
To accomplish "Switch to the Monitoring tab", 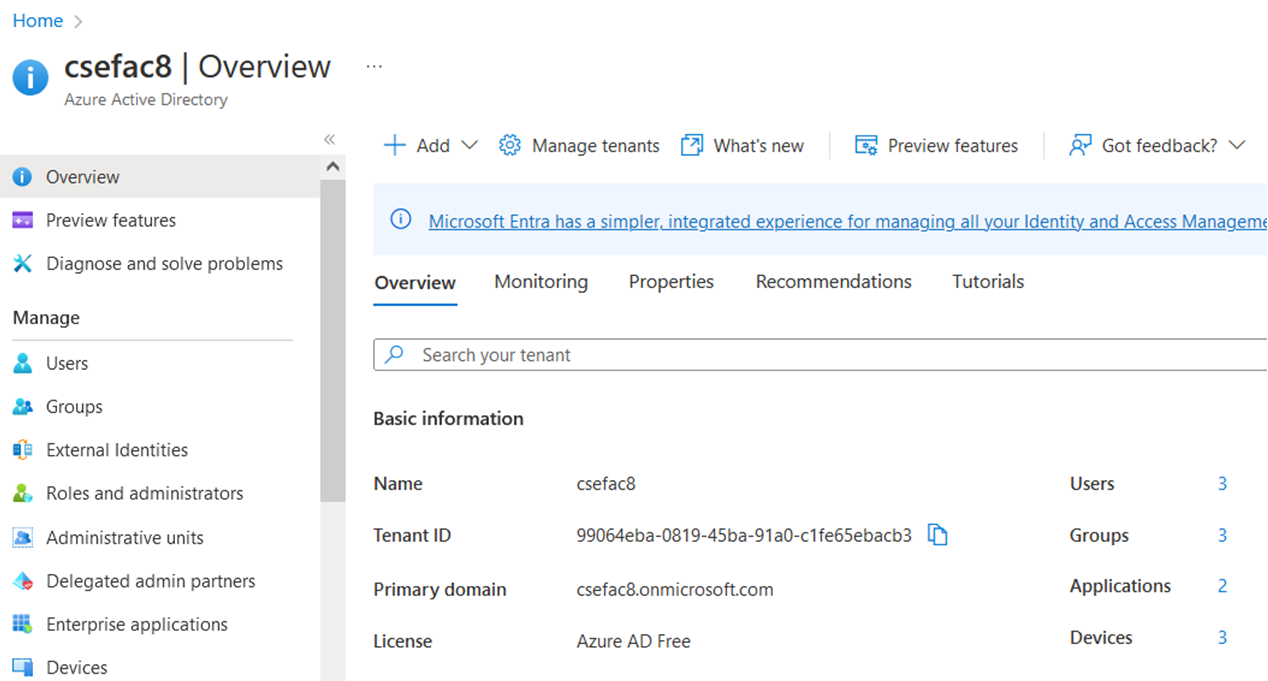I will click(540, 281).
